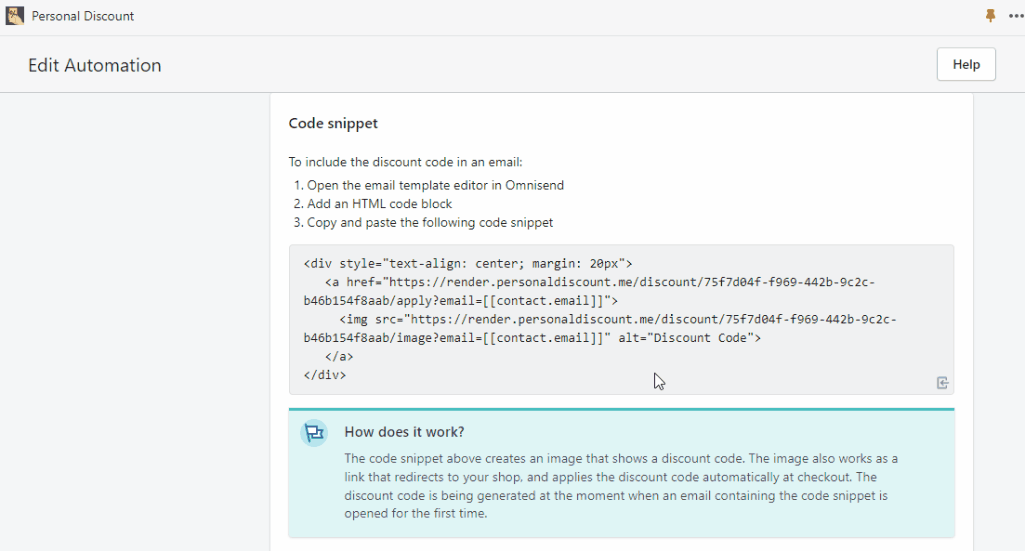The width and height of the screenshot is (1025, 551).
Task: Click the Personal Discount app logo icon
Action: pyautogui.click(x=14, y=16)
